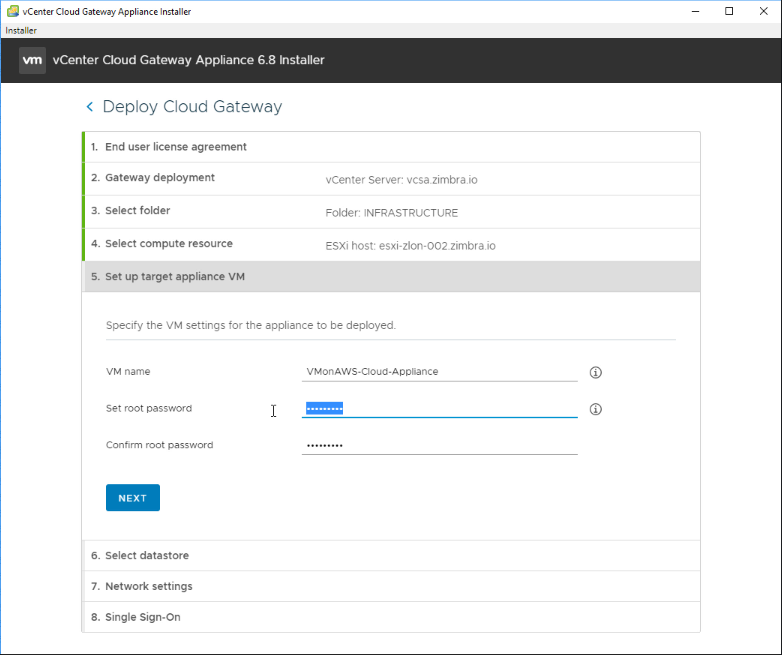Click the text 'Folder: INFRASTRUCTURE'
The width and height of the screenshot is (782, 655).
pos(391,213)
